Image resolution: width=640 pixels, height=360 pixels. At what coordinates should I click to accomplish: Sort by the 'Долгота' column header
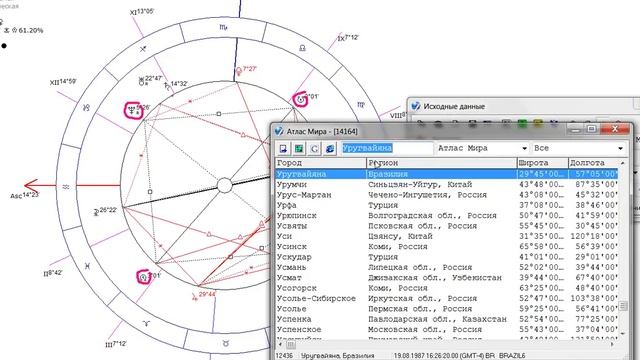click(593, 163)
